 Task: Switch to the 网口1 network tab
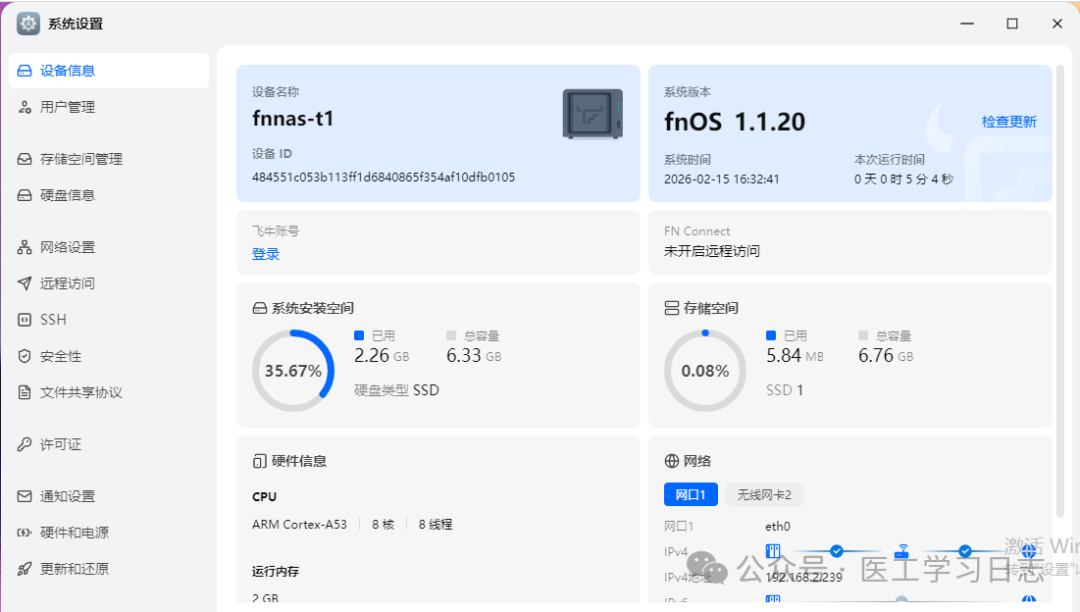690,494
